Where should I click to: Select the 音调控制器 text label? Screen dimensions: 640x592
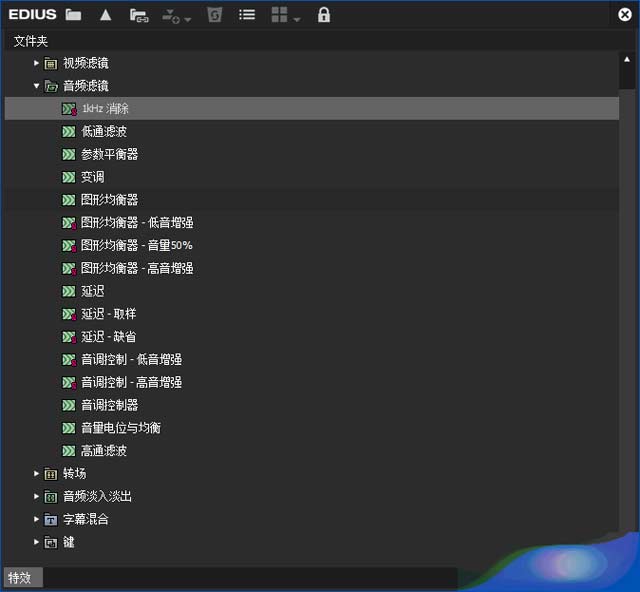110,405
